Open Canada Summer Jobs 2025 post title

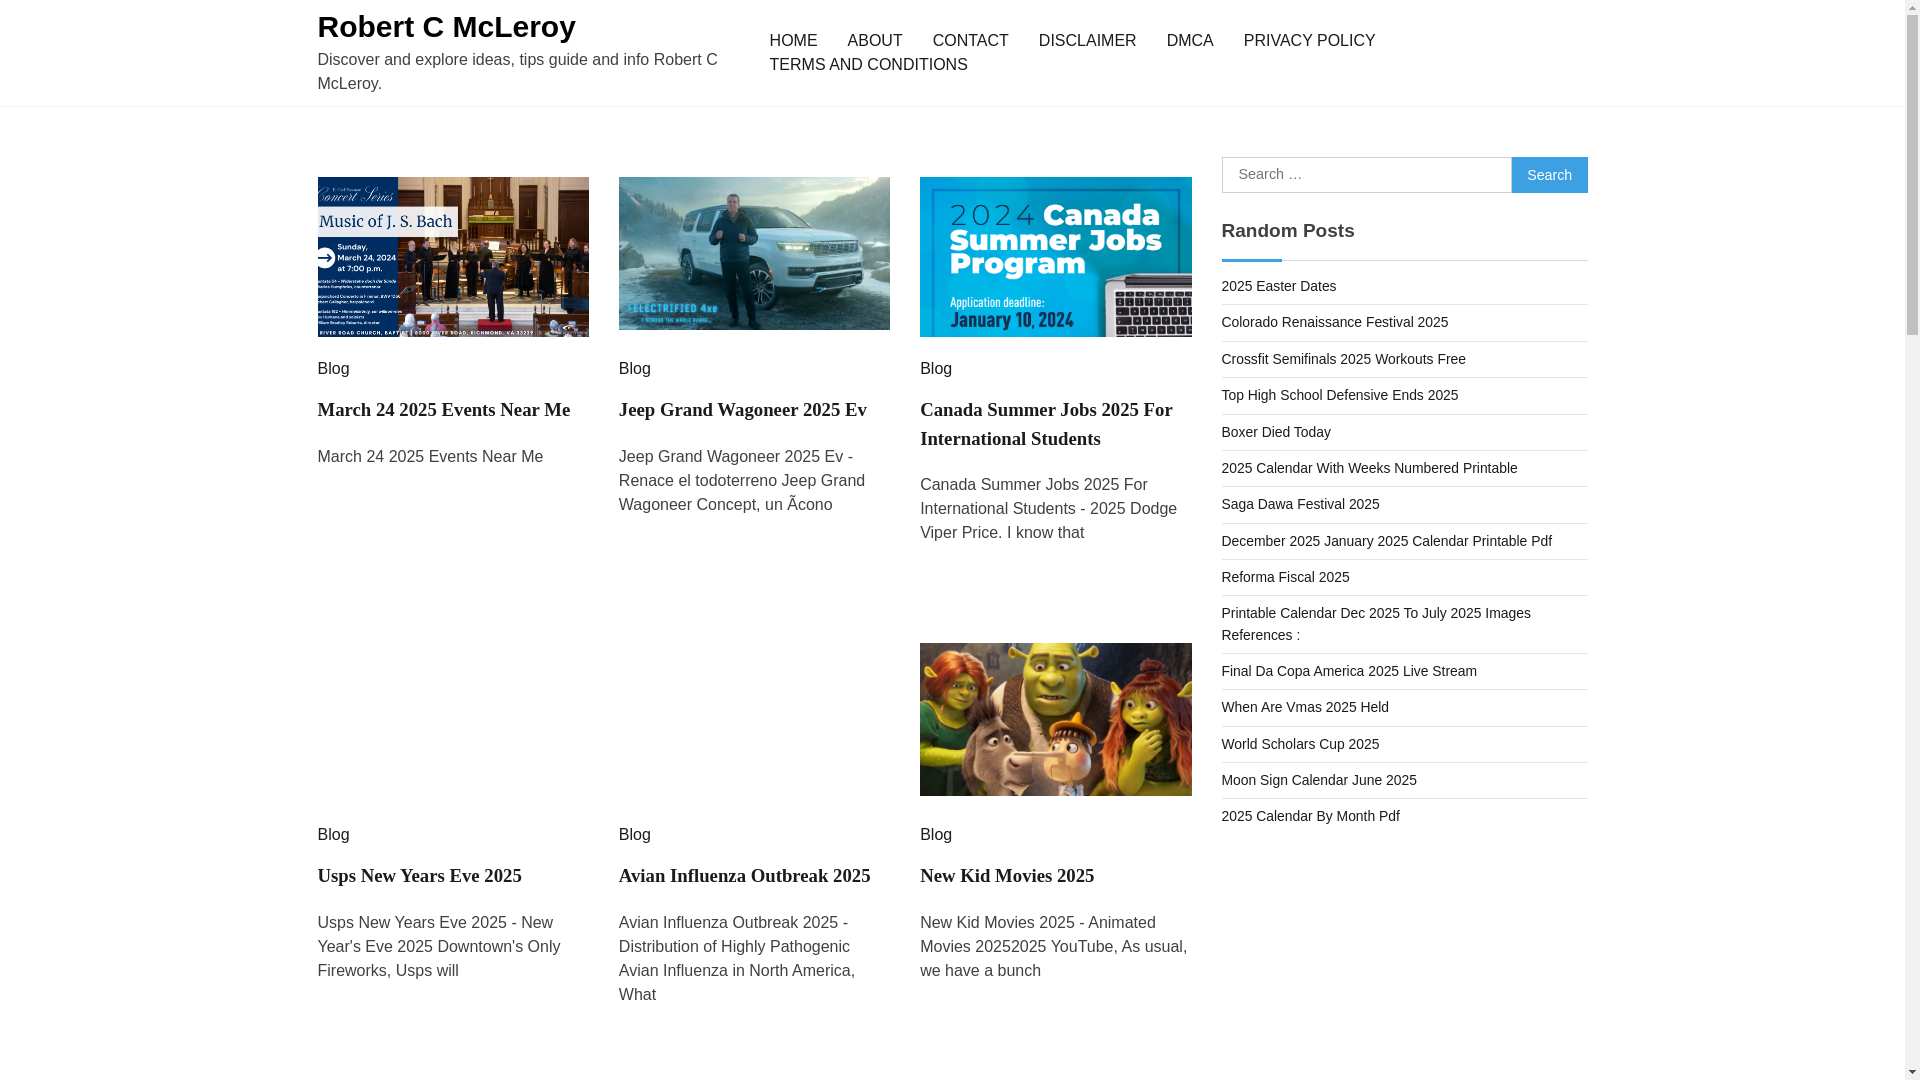[x=1046, y=424]
